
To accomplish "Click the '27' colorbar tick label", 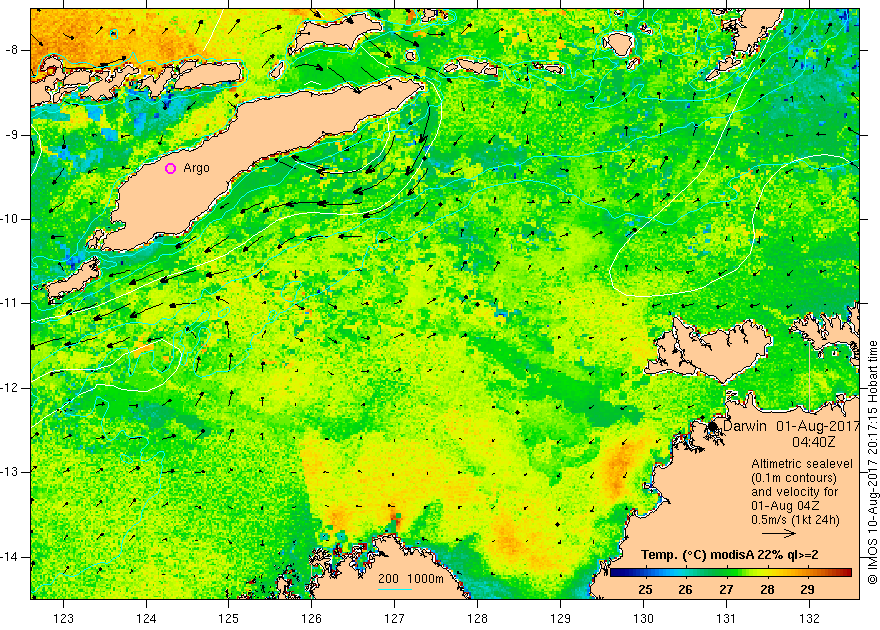I will click(x=726, y=589).
